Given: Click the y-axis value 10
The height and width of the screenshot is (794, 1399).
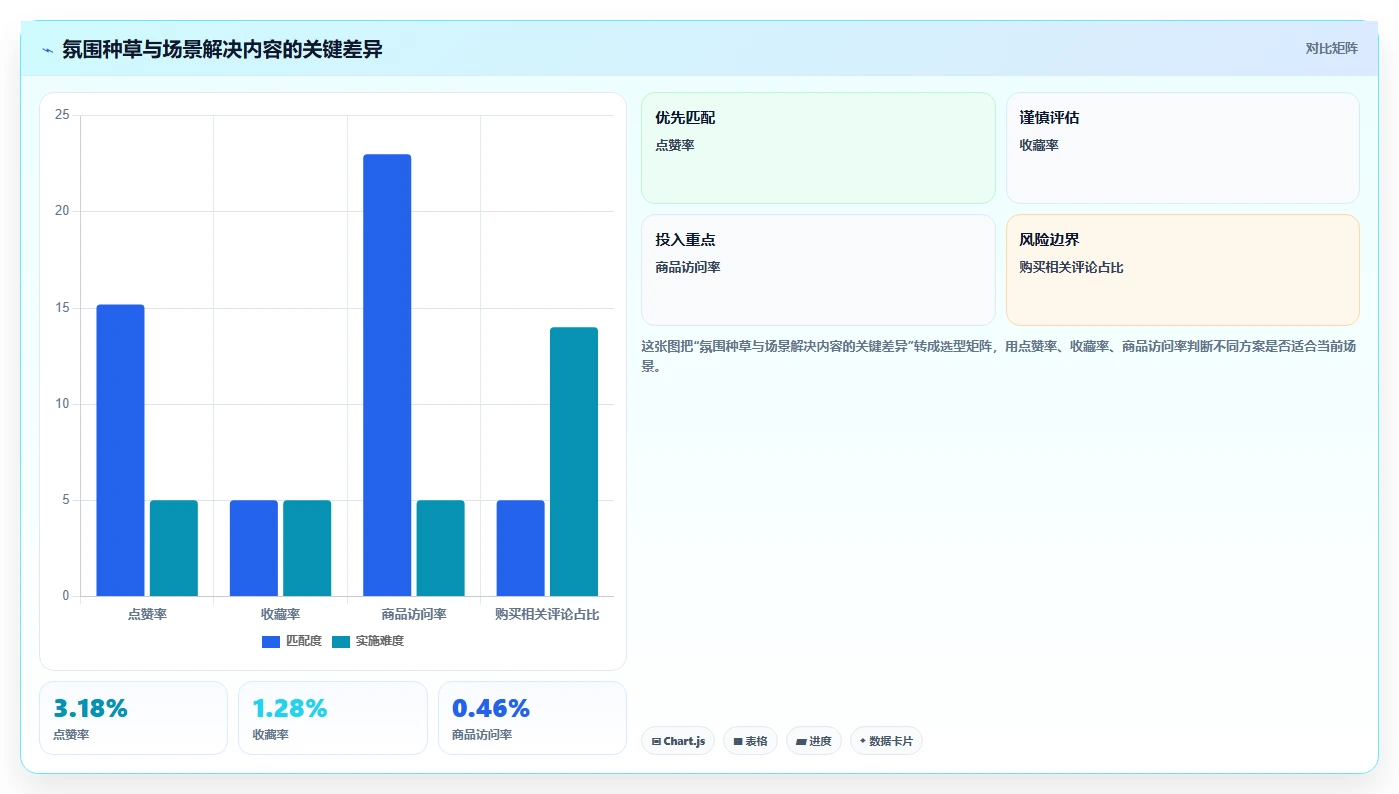Looking at the screenshot, I should coord(62,404).
